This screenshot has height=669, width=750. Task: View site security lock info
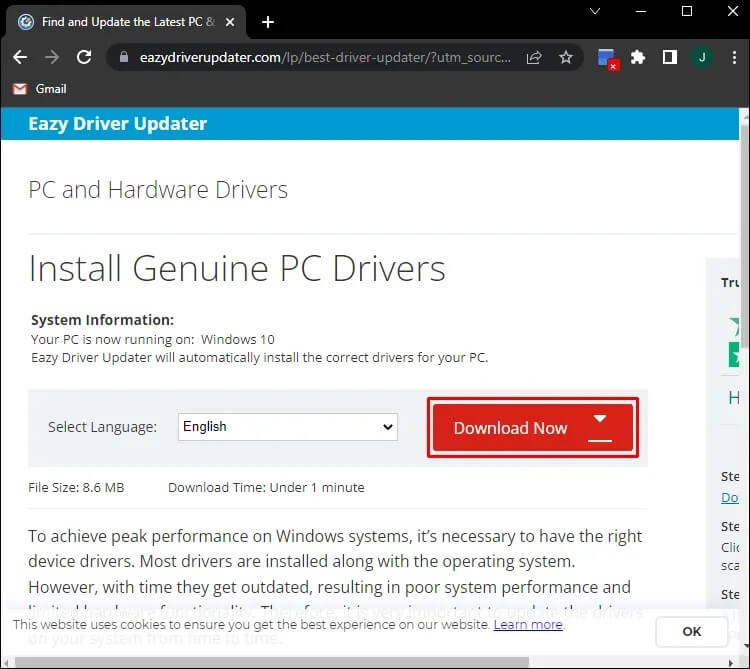(124, 57)
